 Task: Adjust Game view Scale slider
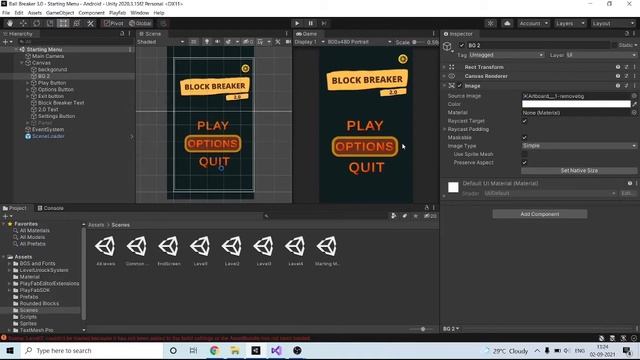419,42
